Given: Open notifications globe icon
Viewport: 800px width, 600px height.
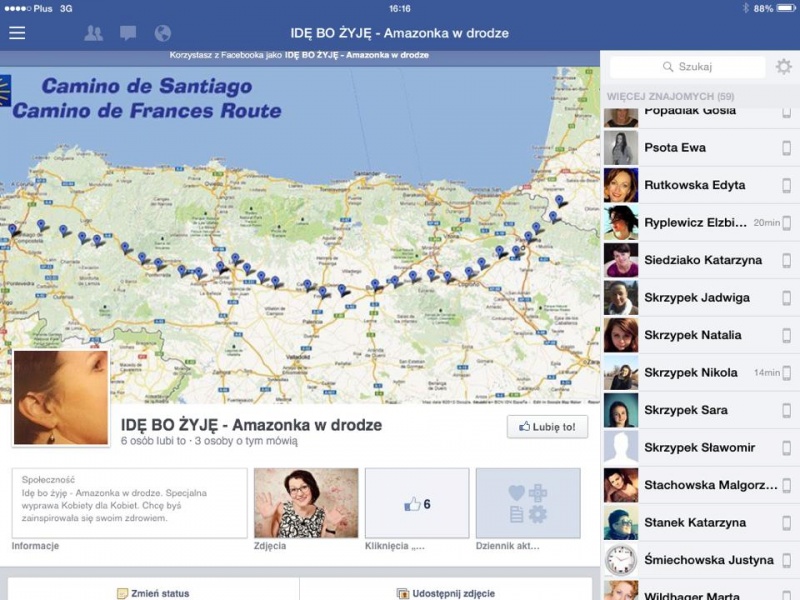Looking at the screenshot, I should click(163, 33).
